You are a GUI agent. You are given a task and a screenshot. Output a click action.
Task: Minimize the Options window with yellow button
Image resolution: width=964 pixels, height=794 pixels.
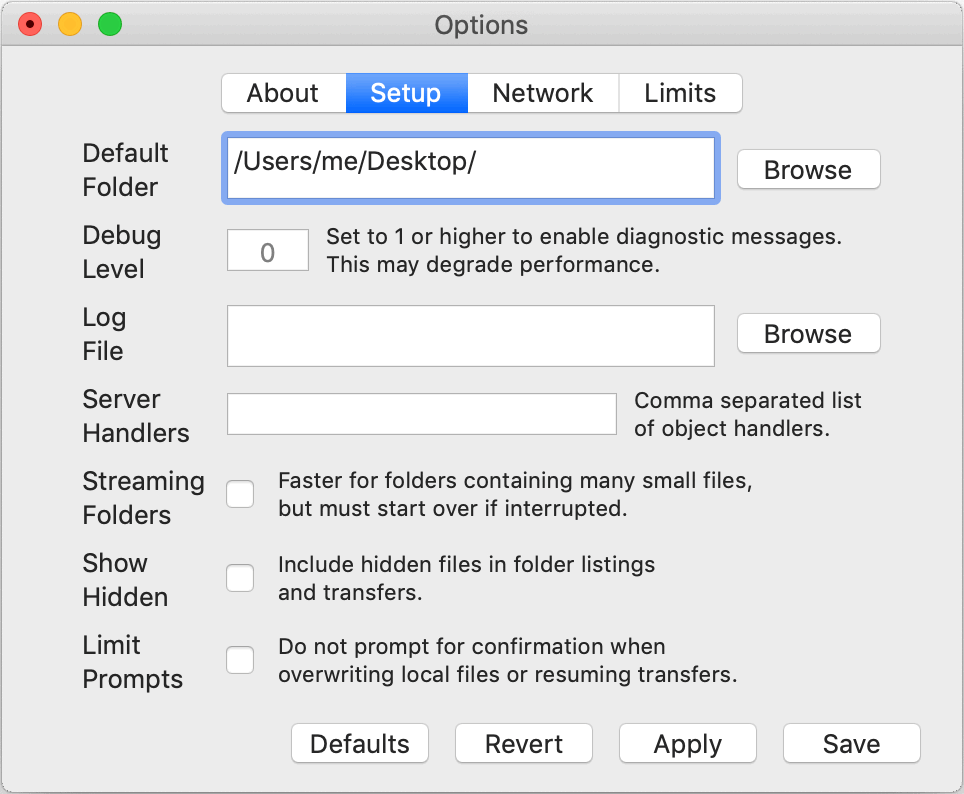[x=70, y=24]
